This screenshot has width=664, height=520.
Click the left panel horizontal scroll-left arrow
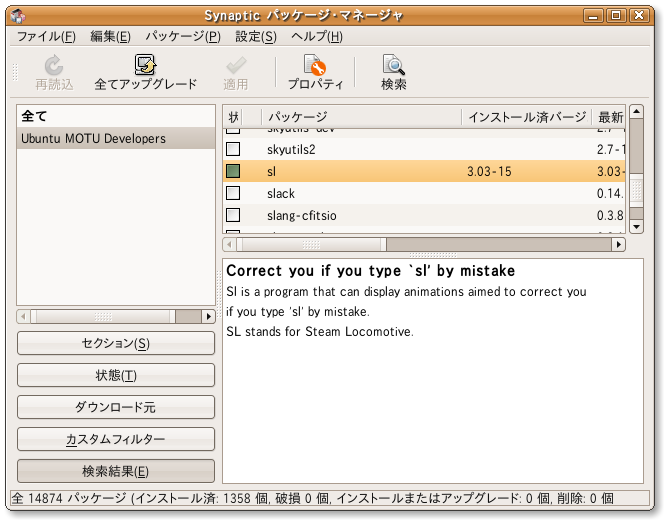tap(23, 316)
